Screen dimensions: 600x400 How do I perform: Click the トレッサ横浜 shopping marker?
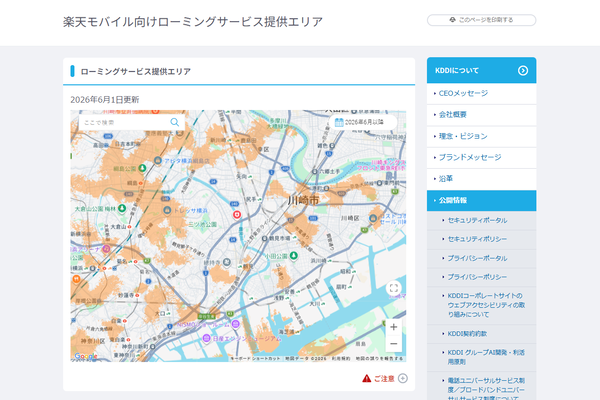(167, 210)
